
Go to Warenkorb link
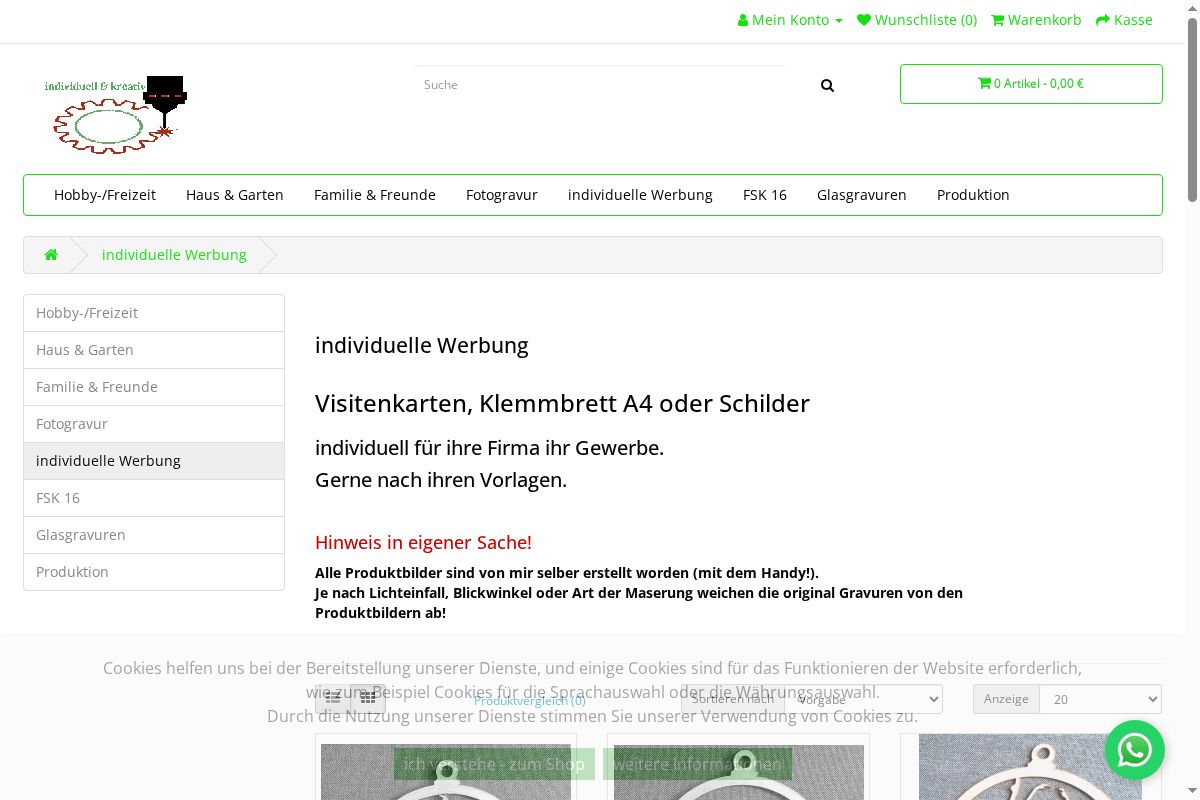(x=1036, y=20)
